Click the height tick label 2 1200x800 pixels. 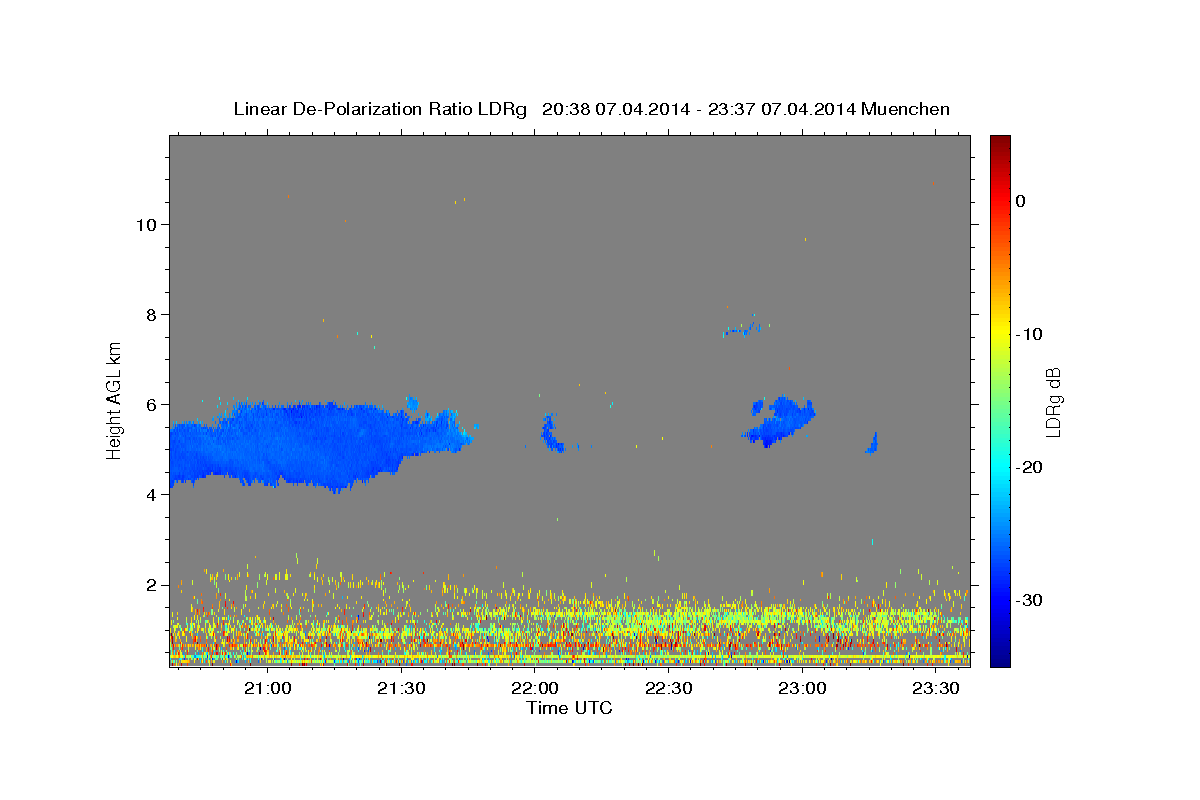[x=152, y=584]
